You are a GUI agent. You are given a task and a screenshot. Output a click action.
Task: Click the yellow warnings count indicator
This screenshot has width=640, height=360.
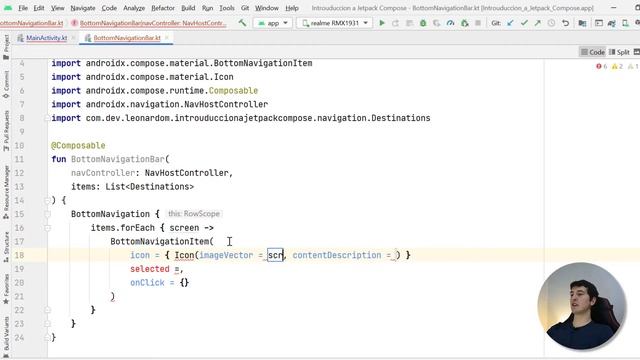coord(617,66)
